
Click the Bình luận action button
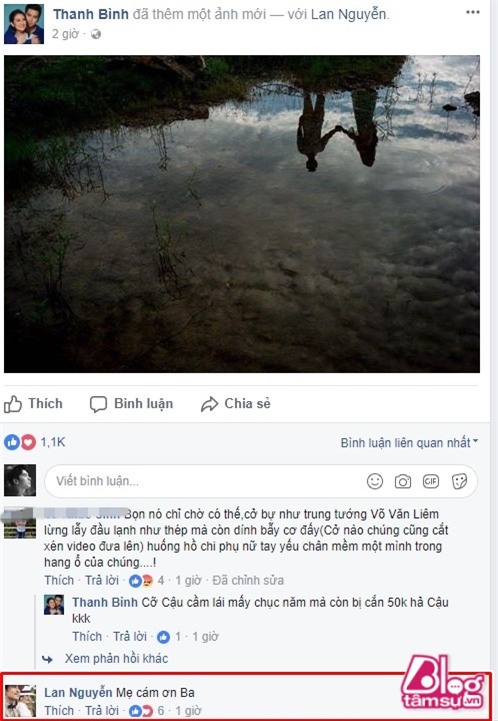pos(132,404)
